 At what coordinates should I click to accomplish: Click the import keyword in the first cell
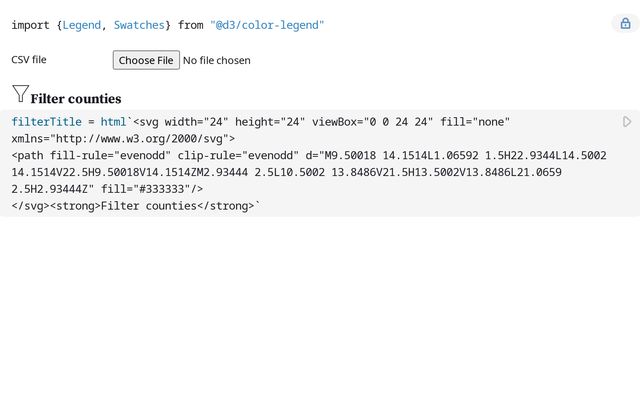point(32,24)
